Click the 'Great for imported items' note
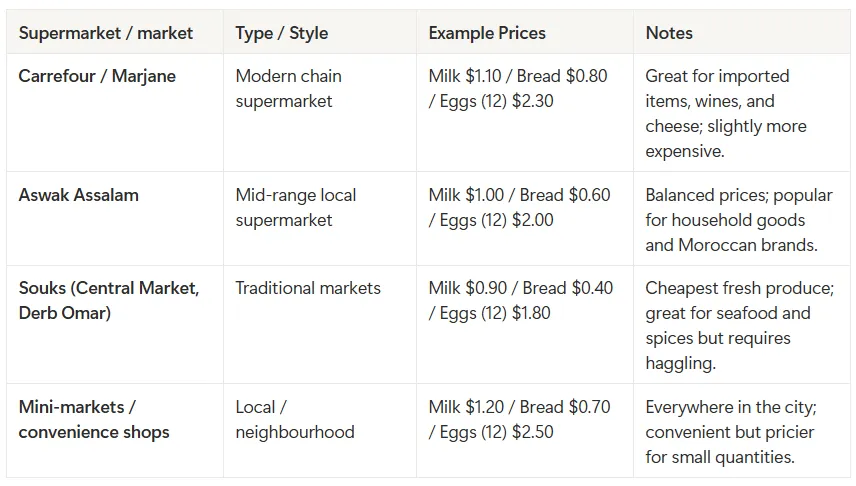This screenshot has height=486, width=856. (x=726, y=114)
